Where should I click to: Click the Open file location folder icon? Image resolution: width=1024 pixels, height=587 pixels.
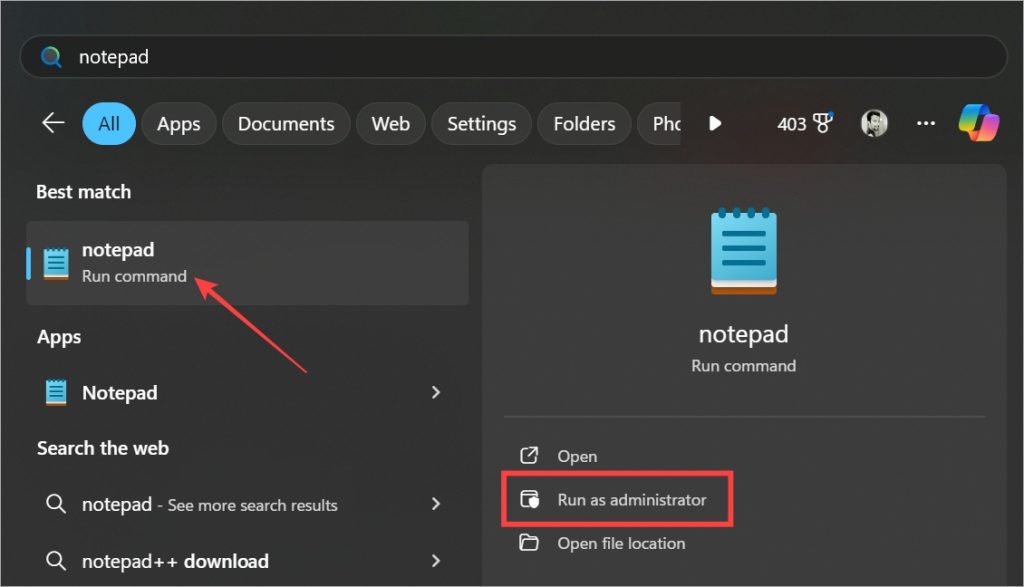tap(528, 542)
